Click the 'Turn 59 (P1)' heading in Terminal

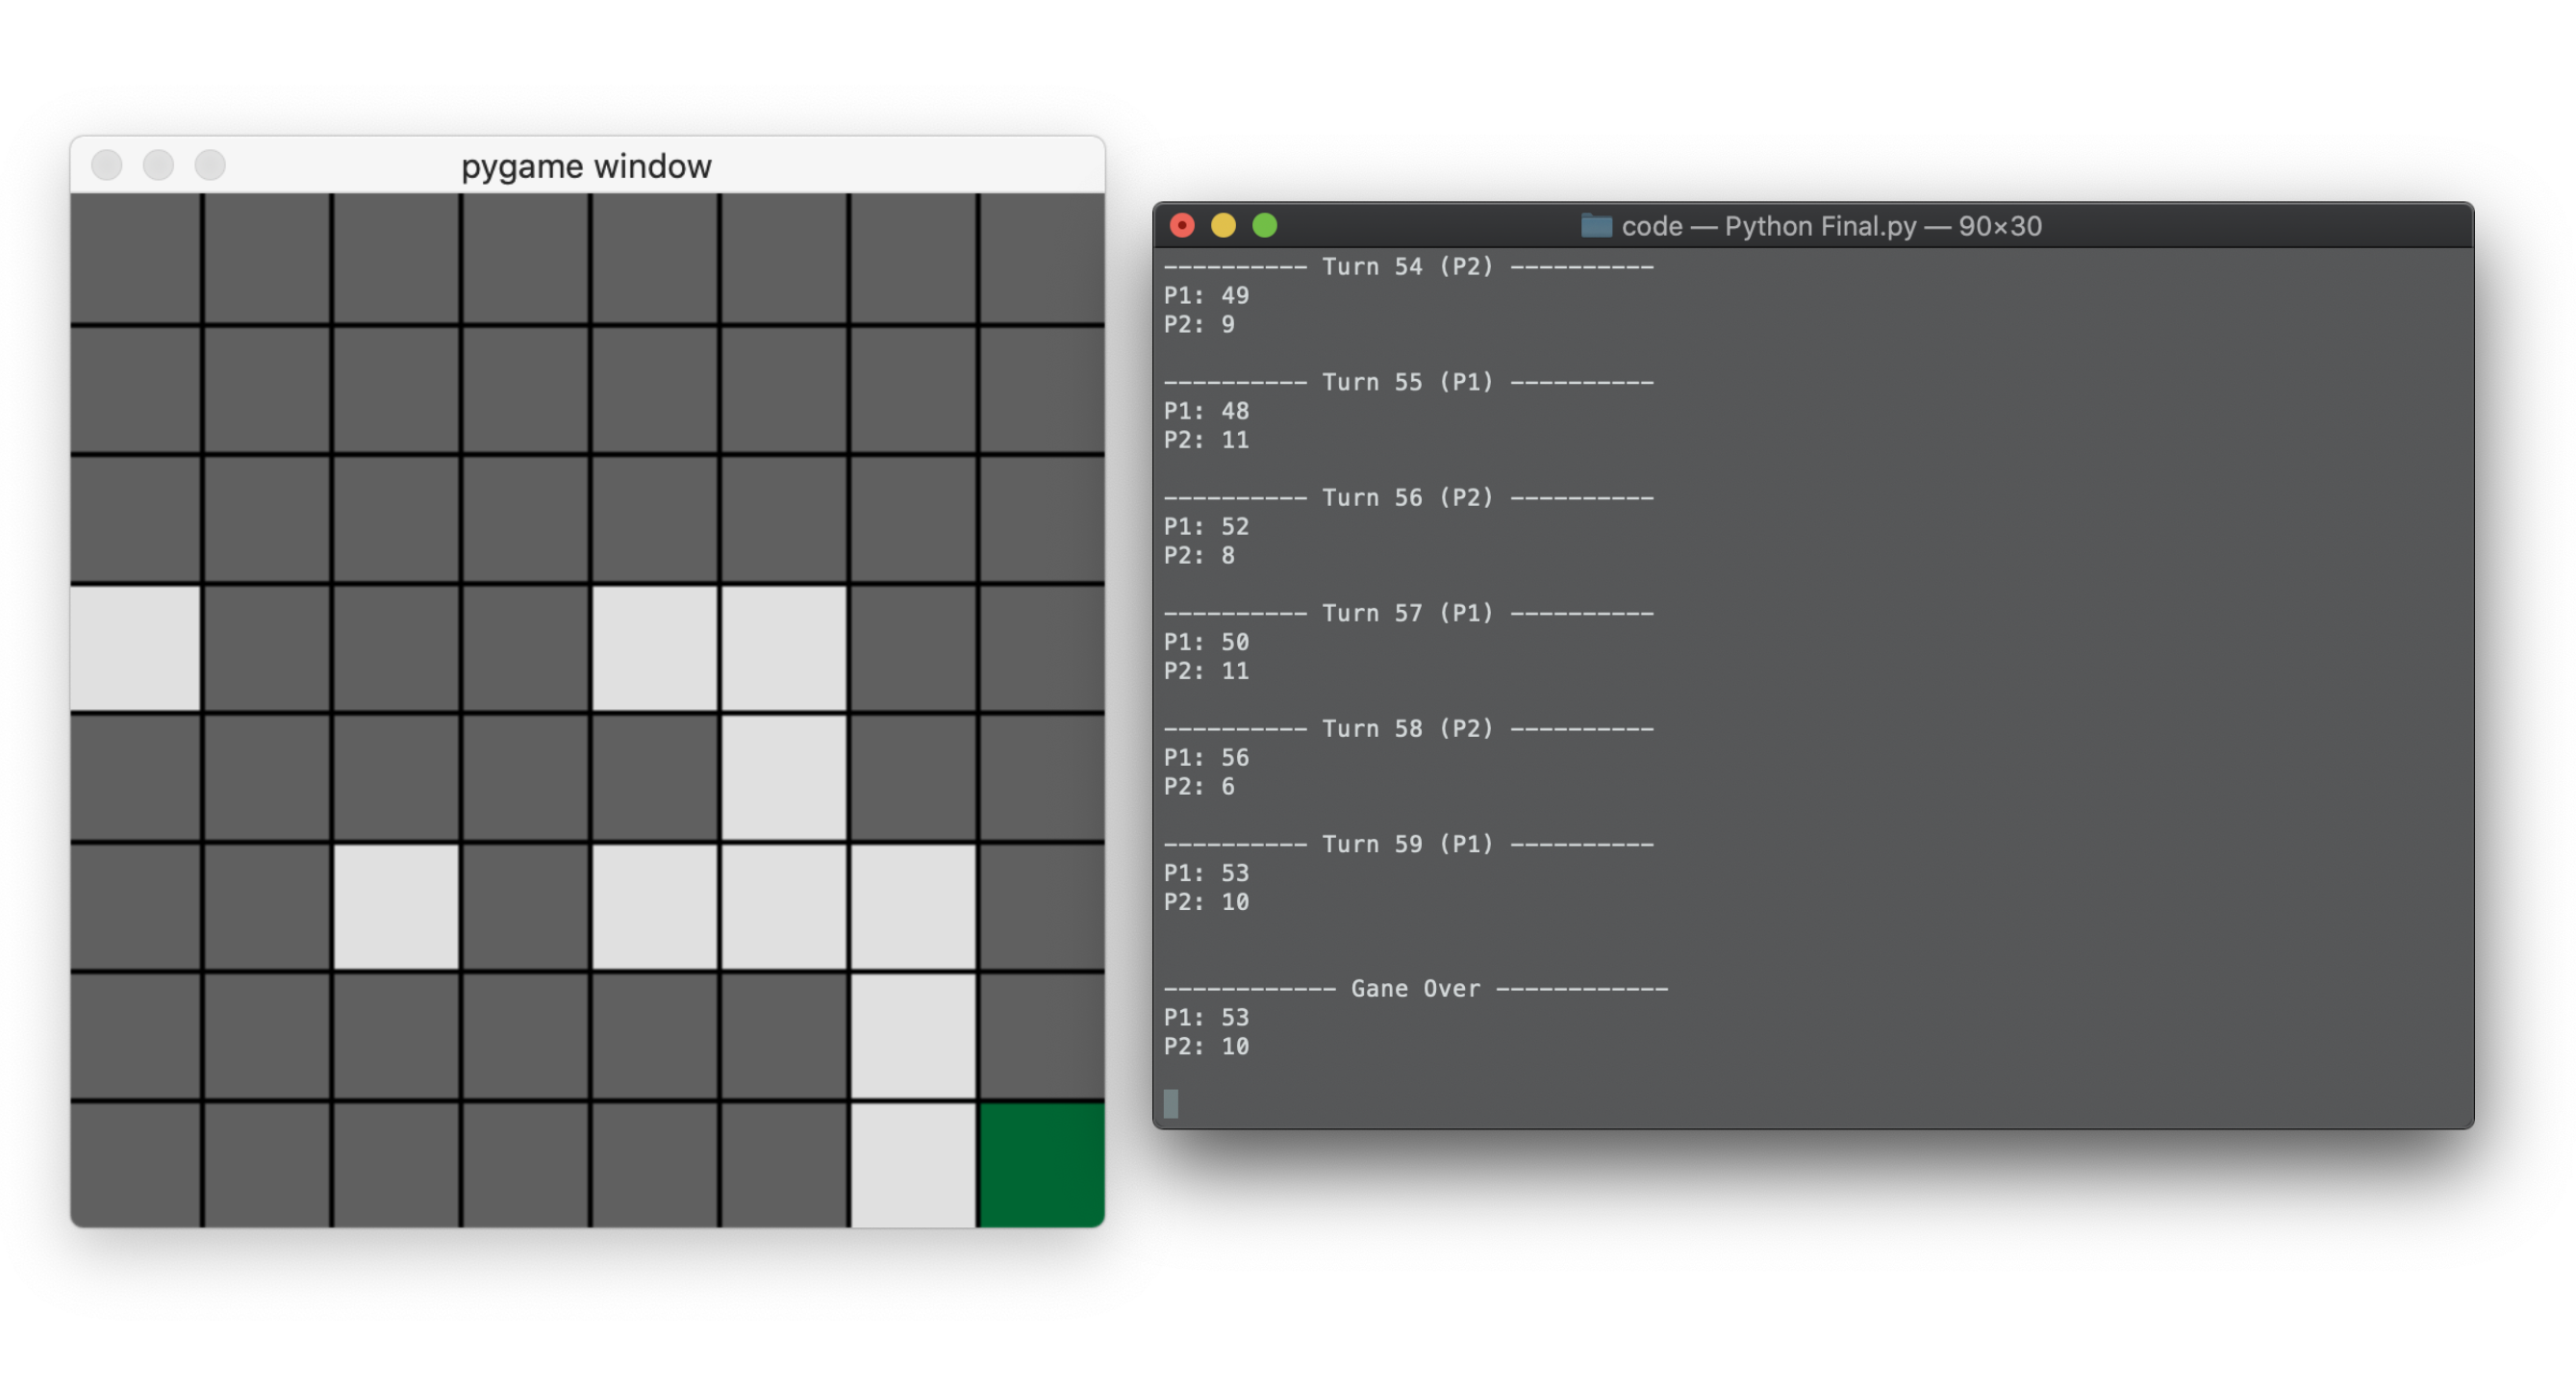pyautogui.click(x=1407, y=843)
